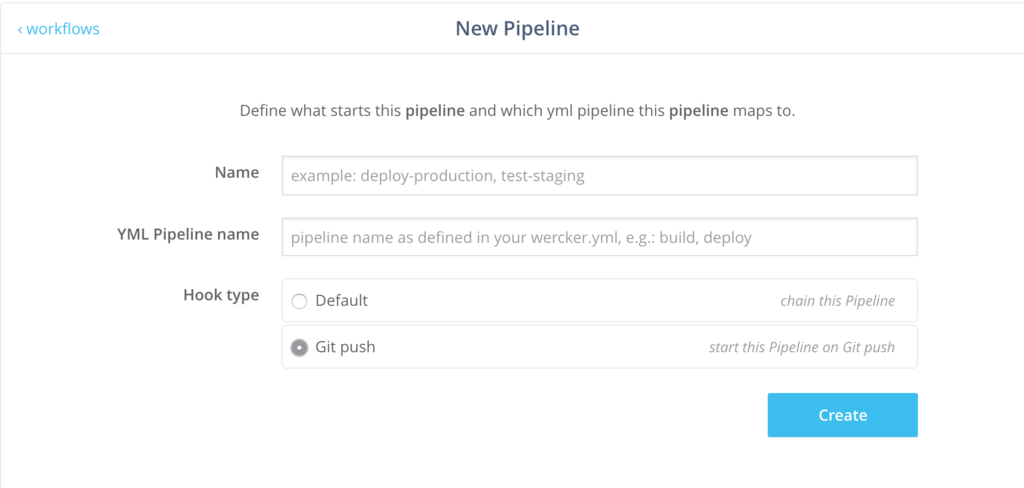The width and height of the screenshot is (1024, 488).
Task: Click the back chevron beside workflows
Action: (x=20, y=29)
